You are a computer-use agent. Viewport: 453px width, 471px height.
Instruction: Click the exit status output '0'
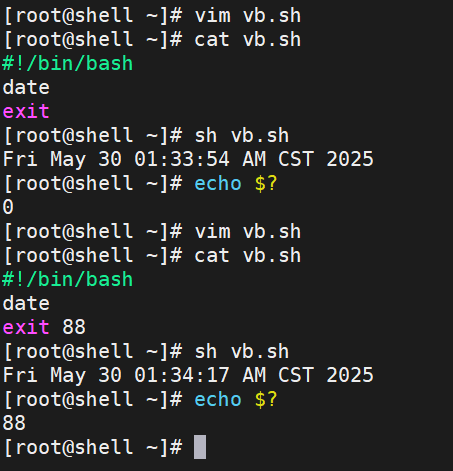[x=8, y=207]
